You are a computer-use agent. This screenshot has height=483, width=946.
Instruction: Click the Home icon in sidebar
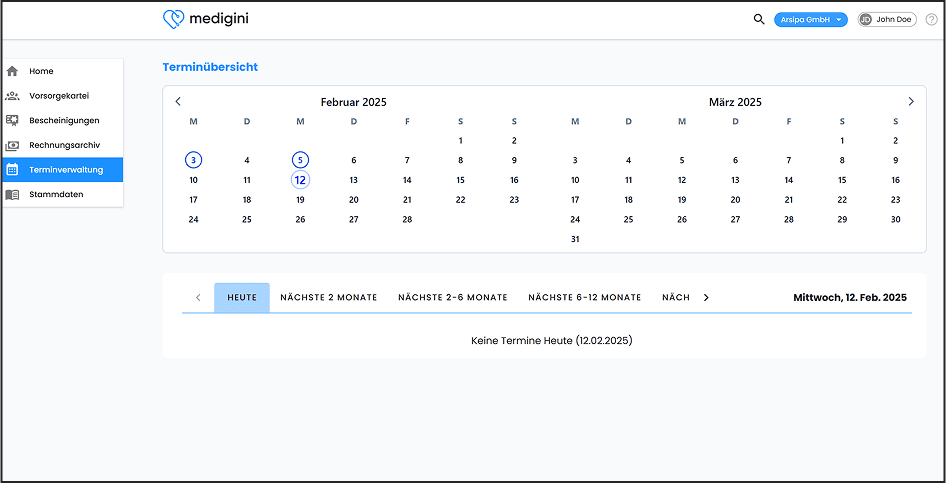tap(12, 71)
